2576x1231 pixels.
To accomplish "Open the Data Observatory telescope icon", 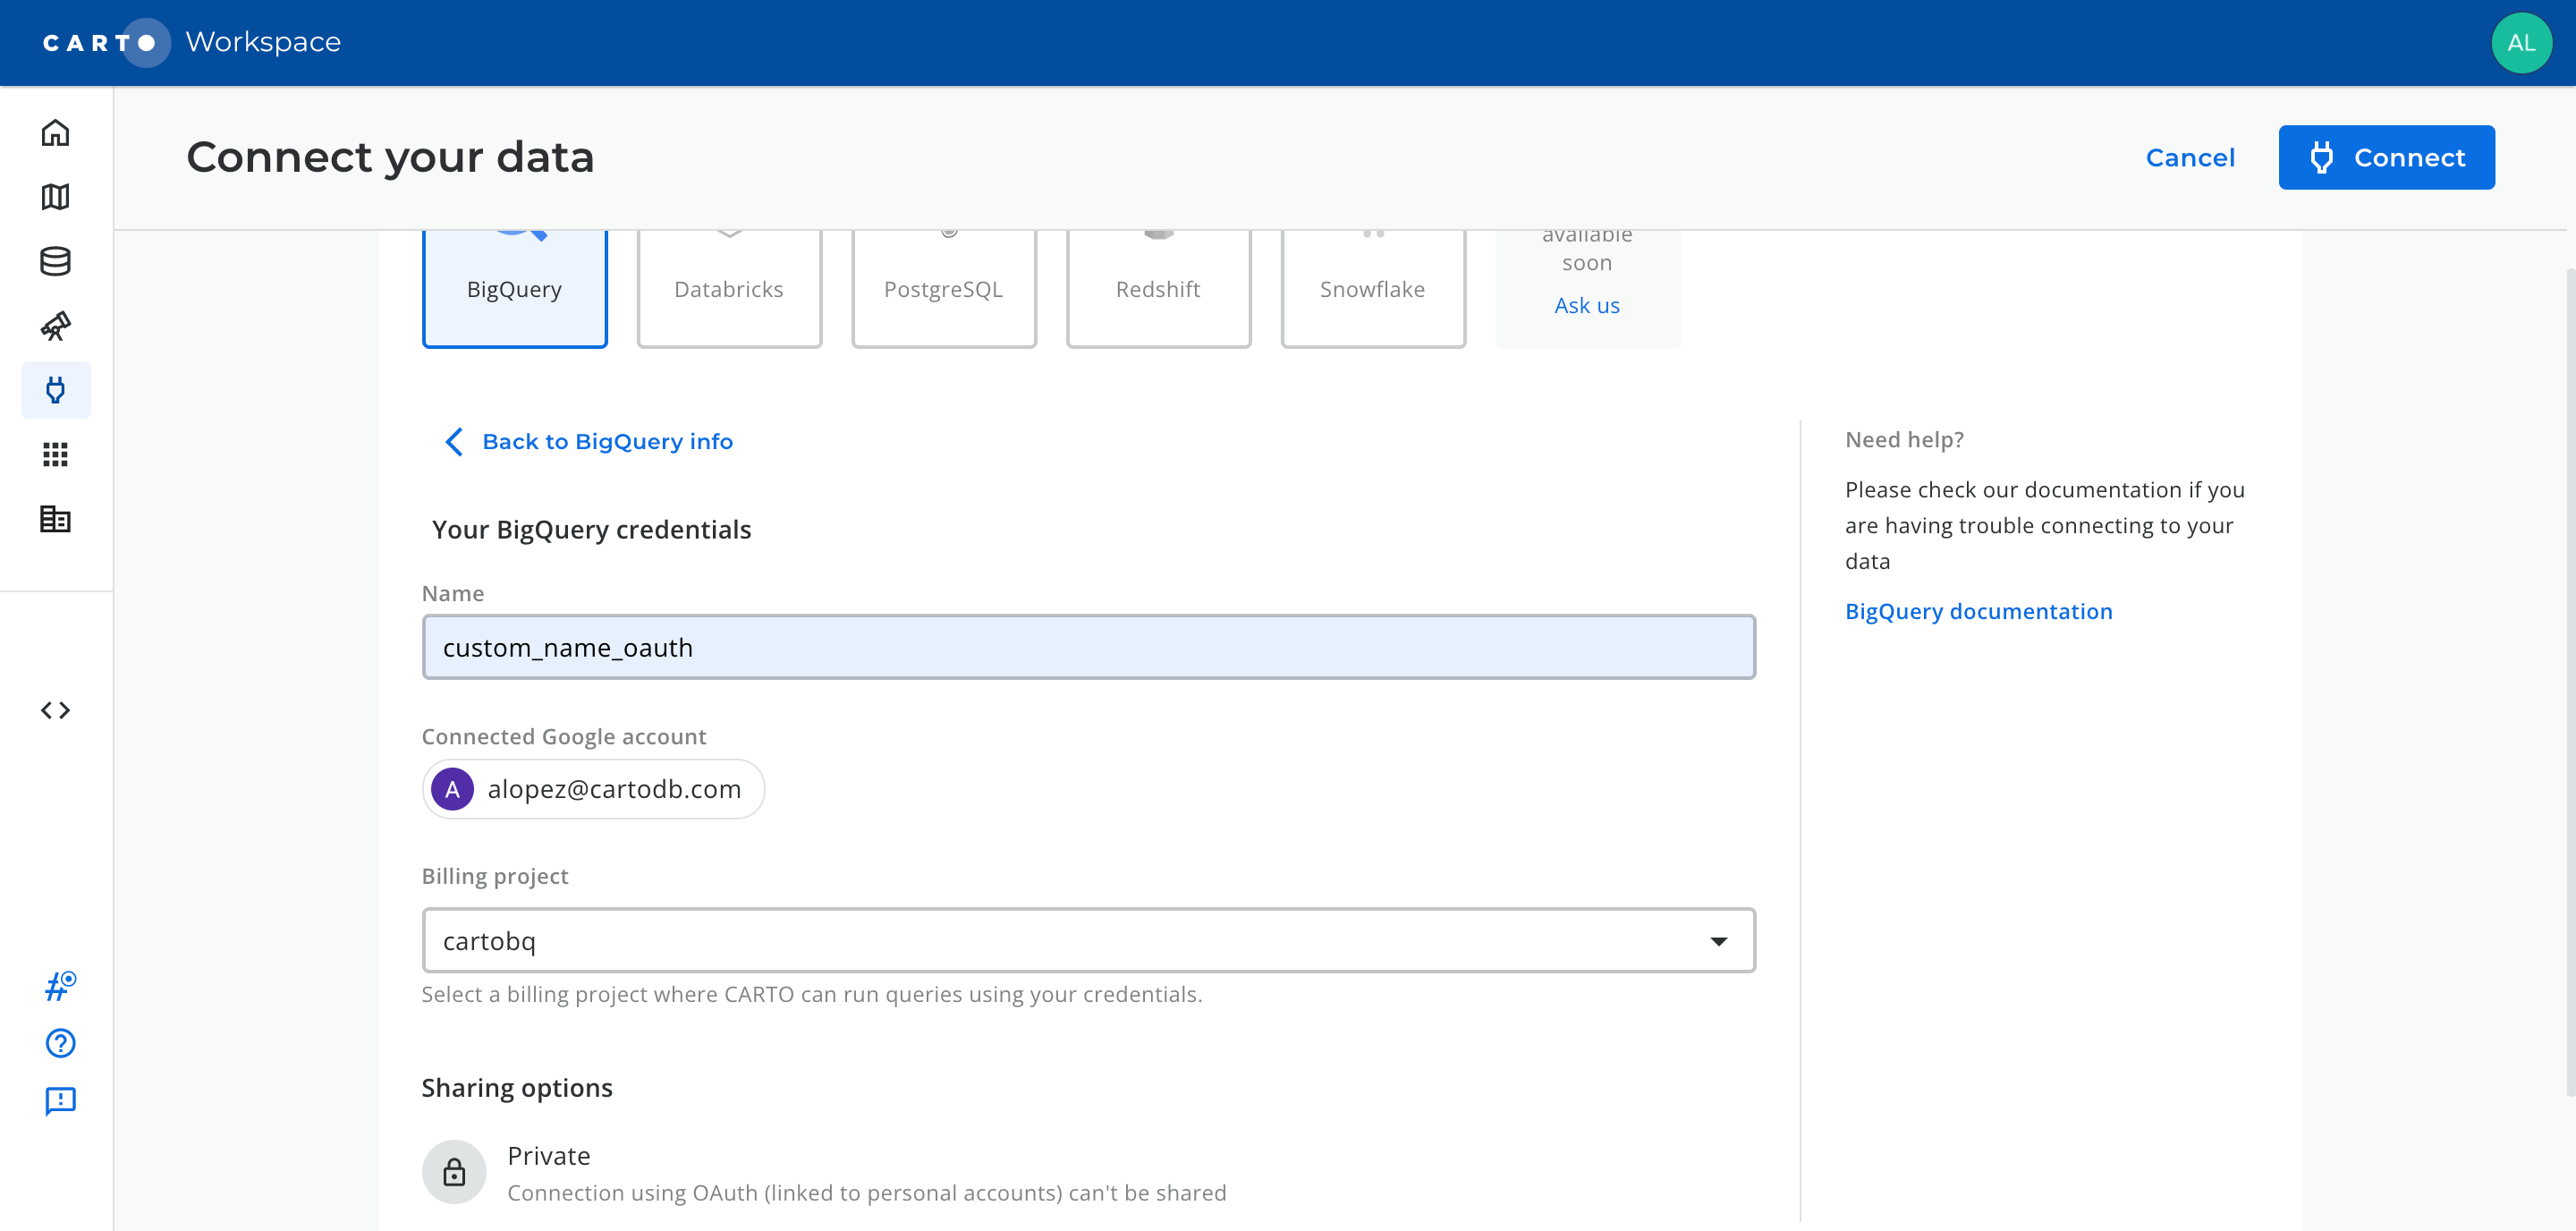I will click(x=55, y=326).
